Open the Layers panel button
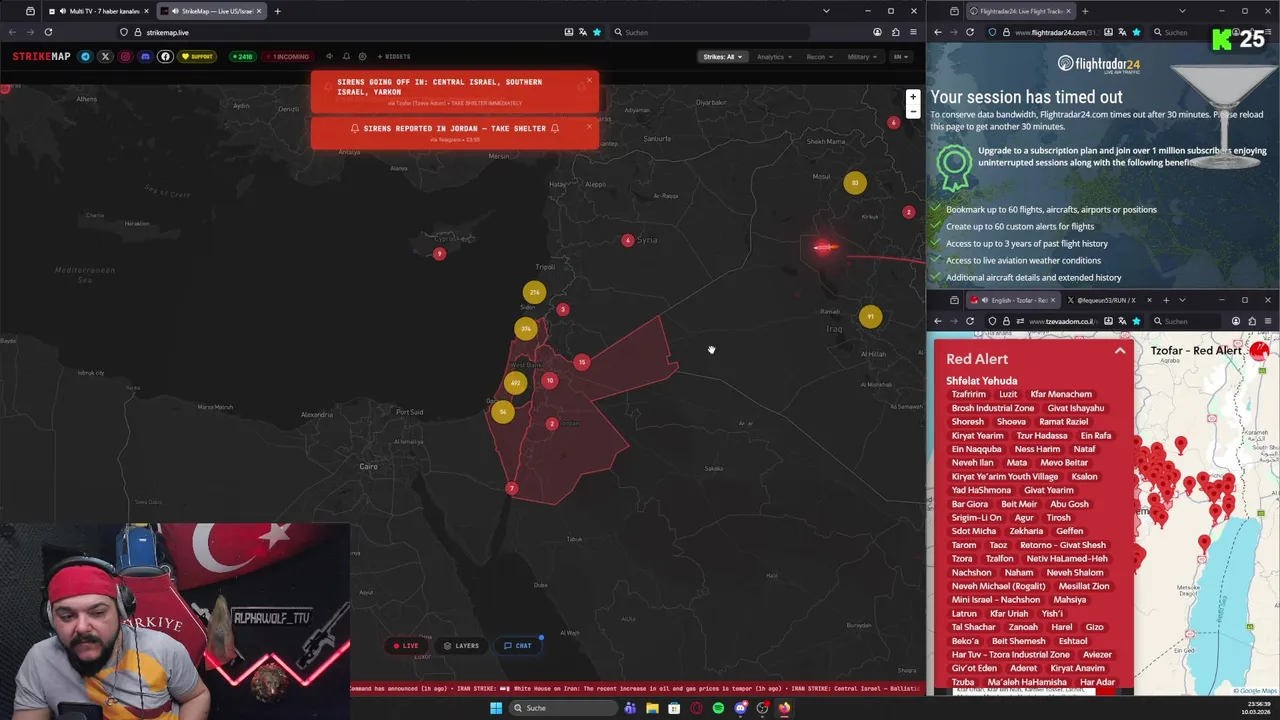 pyautogui.click(x=461, y=646)
